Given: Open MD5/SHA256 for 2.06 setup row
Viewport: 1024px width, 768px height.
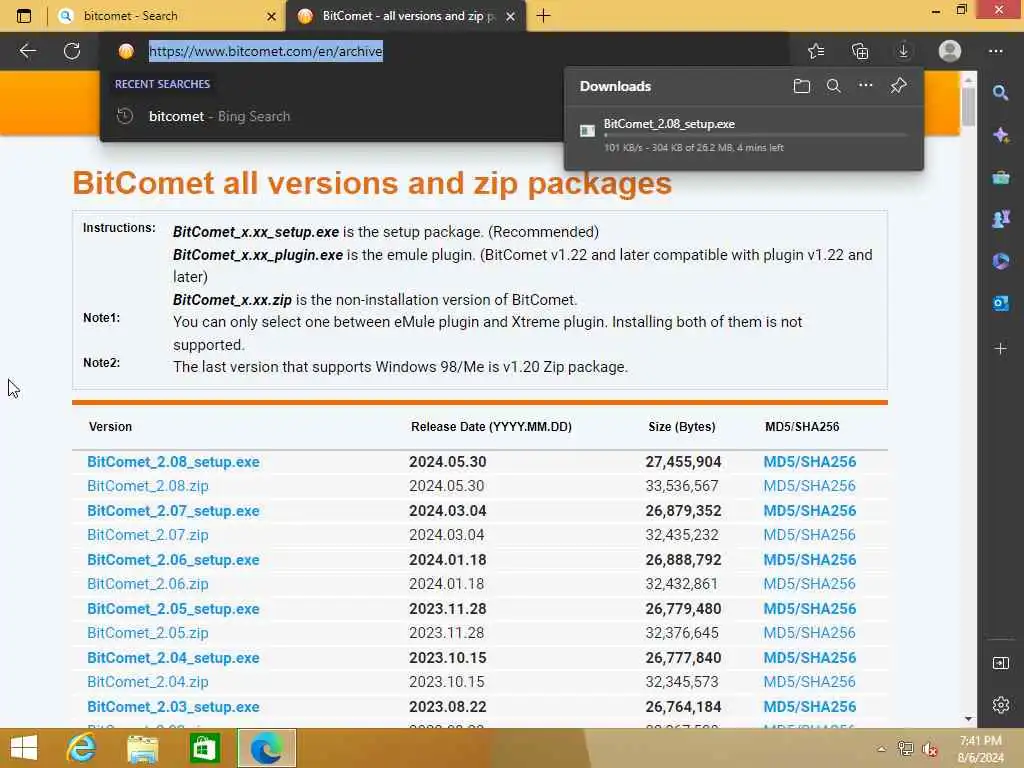Looking at the screenshot, I should pos(810,560).
